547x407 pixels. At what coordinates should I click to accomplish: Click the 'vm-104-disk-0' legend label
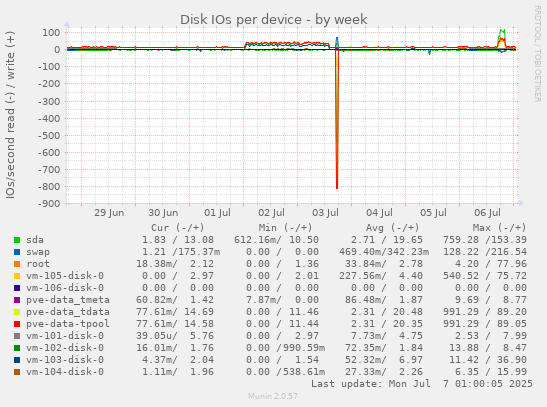coord(65,372)
